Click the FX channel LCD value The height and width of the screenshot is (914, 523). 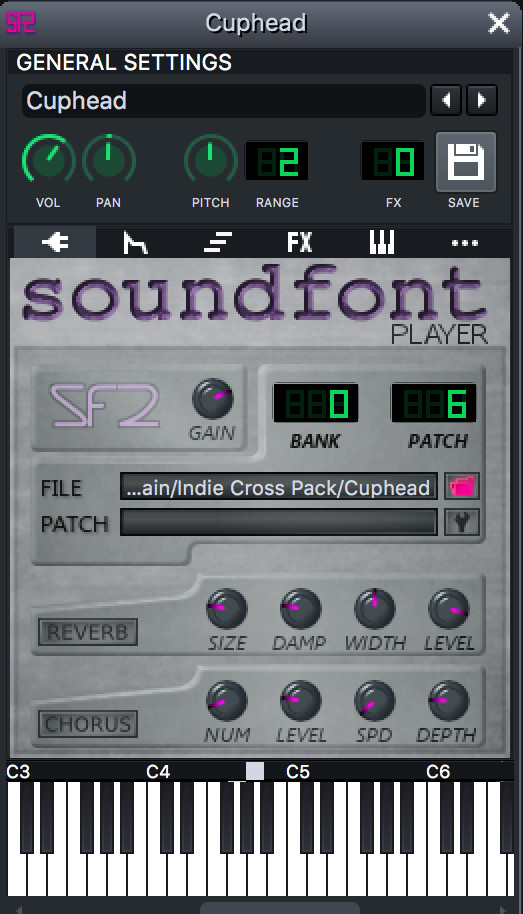[393, 161]
